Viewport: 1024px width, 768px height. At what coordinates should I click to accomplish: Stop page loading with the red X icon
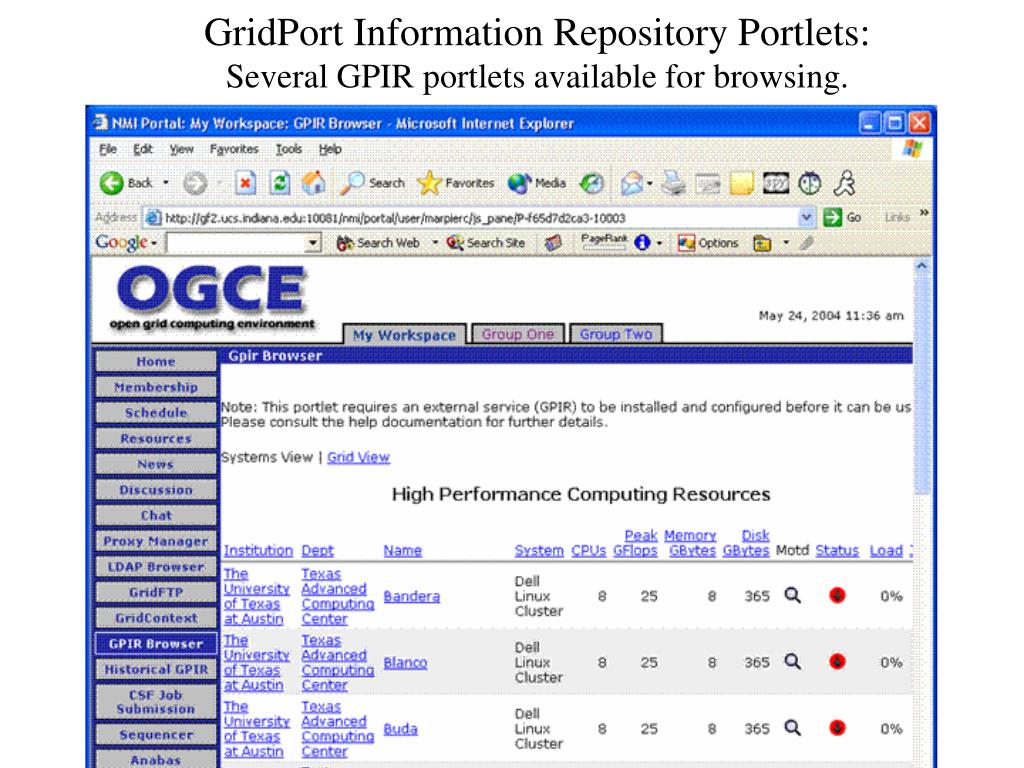[x=245, y=184]
